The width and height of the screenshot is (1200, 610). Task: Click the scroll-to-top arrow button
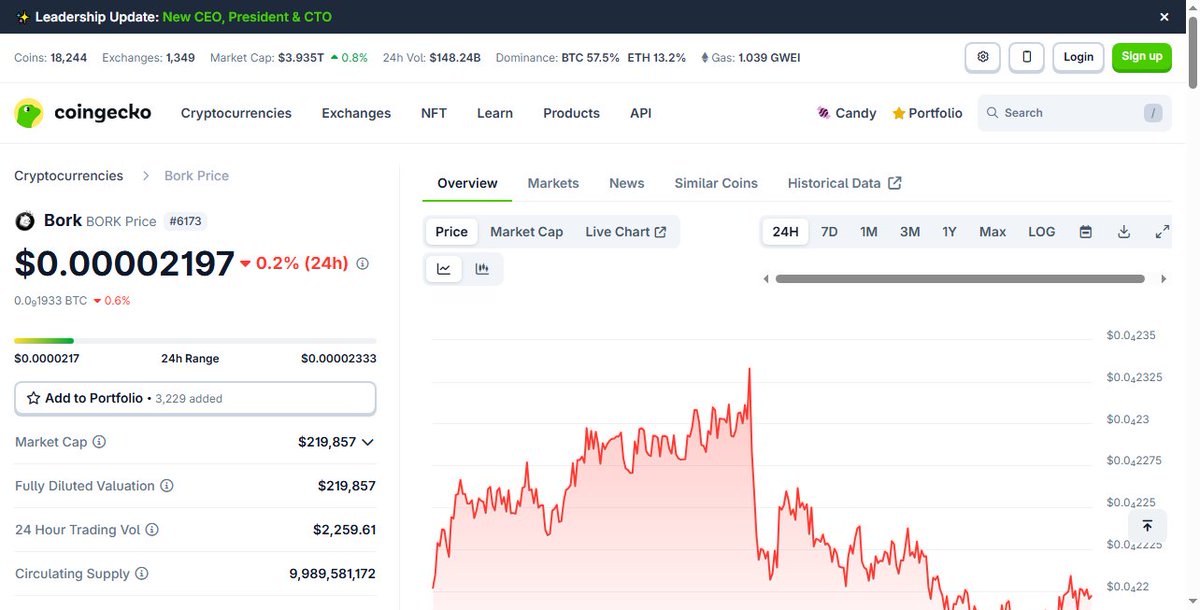coord(1147,526)
